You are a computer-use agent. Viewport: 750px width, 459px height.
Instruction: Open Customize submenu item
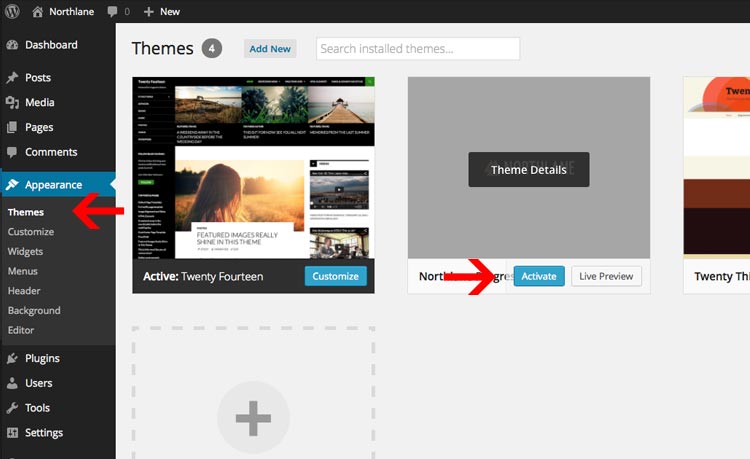31,232
